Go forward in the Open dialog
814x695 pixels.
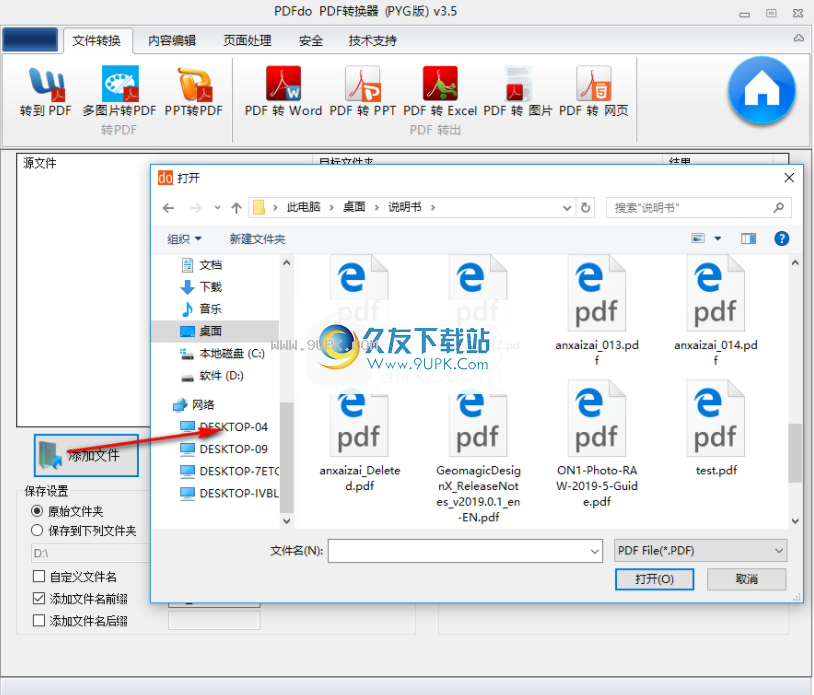tap(196, 208)
